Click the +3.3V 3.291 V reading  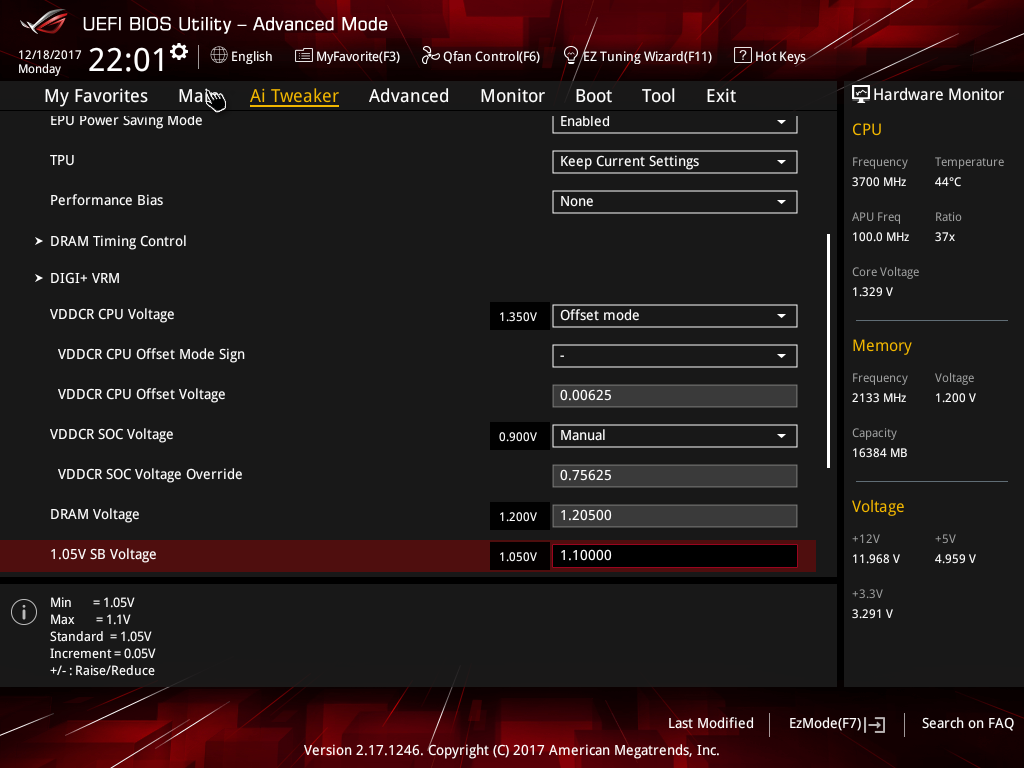[x=872, y=614]
